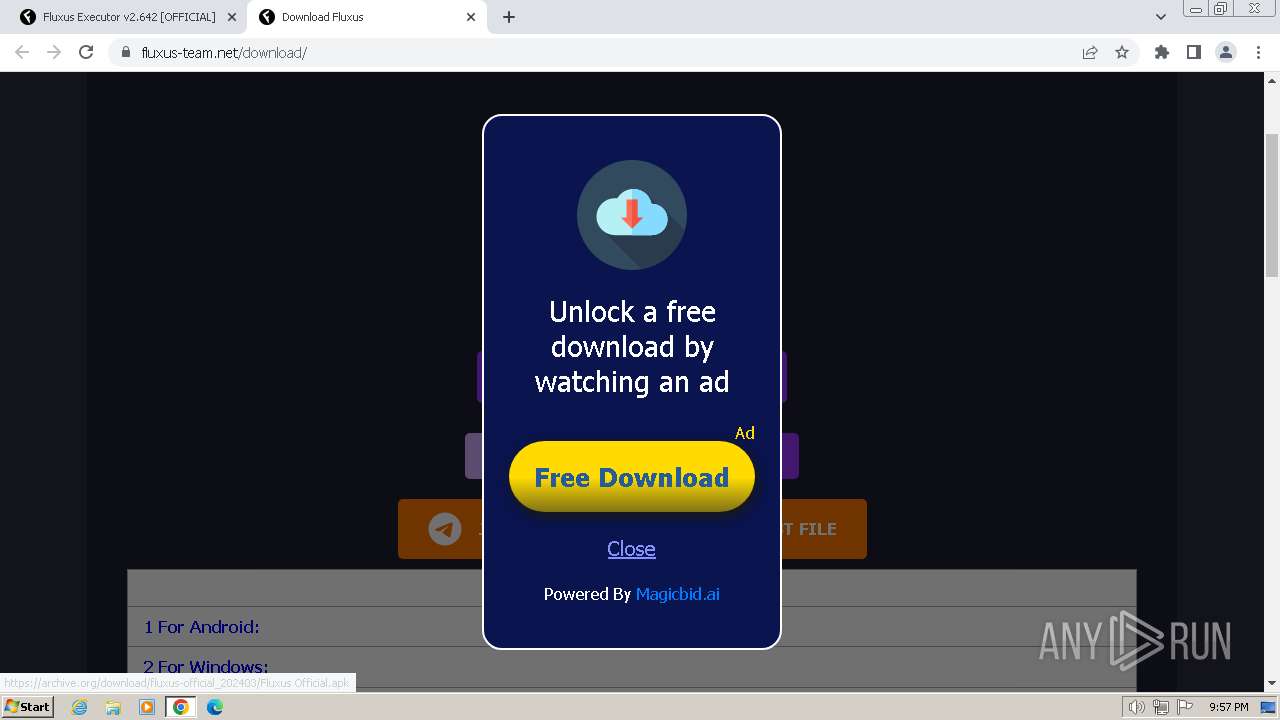Click the 9:57 PM clock

[x=1228, y=707]
